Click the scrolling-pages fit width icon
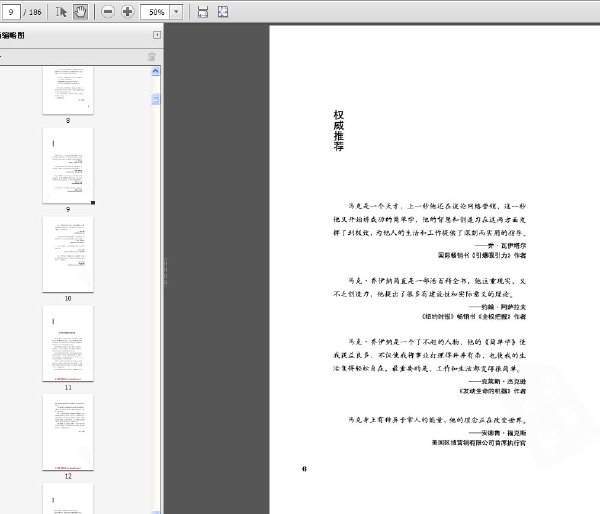 tap(203, 12)
